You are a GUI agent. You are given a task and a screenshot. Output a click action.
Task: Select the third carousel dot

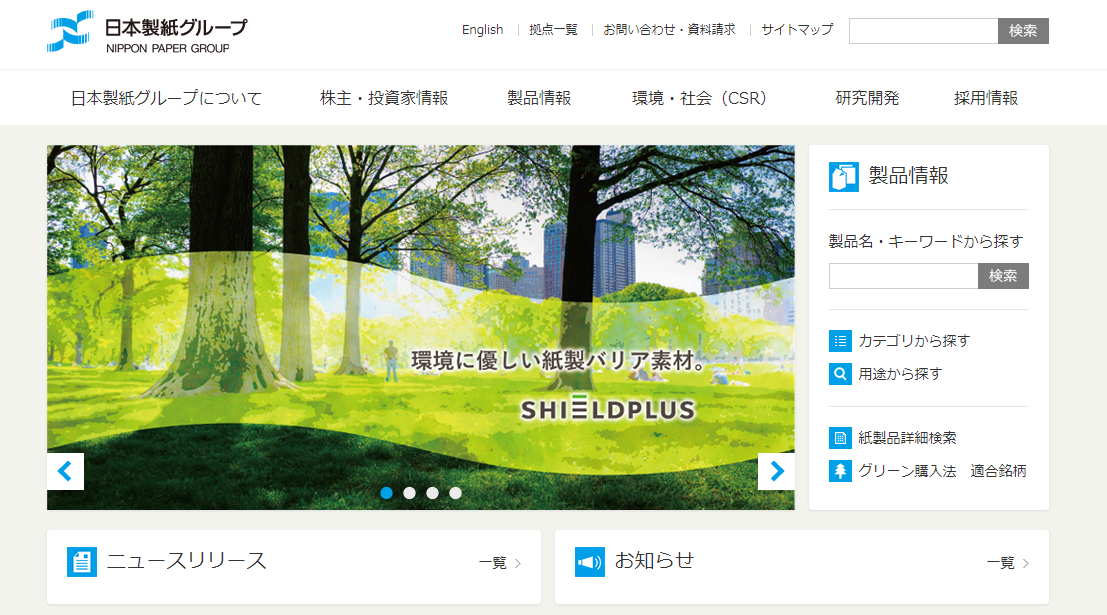click(x=433, y=493)
